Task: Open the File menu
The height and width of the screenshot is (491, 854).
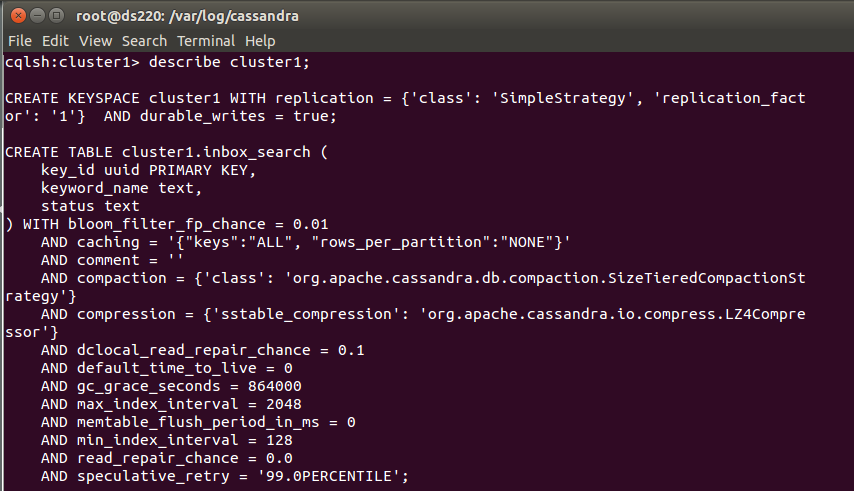Action: point(20,41)
